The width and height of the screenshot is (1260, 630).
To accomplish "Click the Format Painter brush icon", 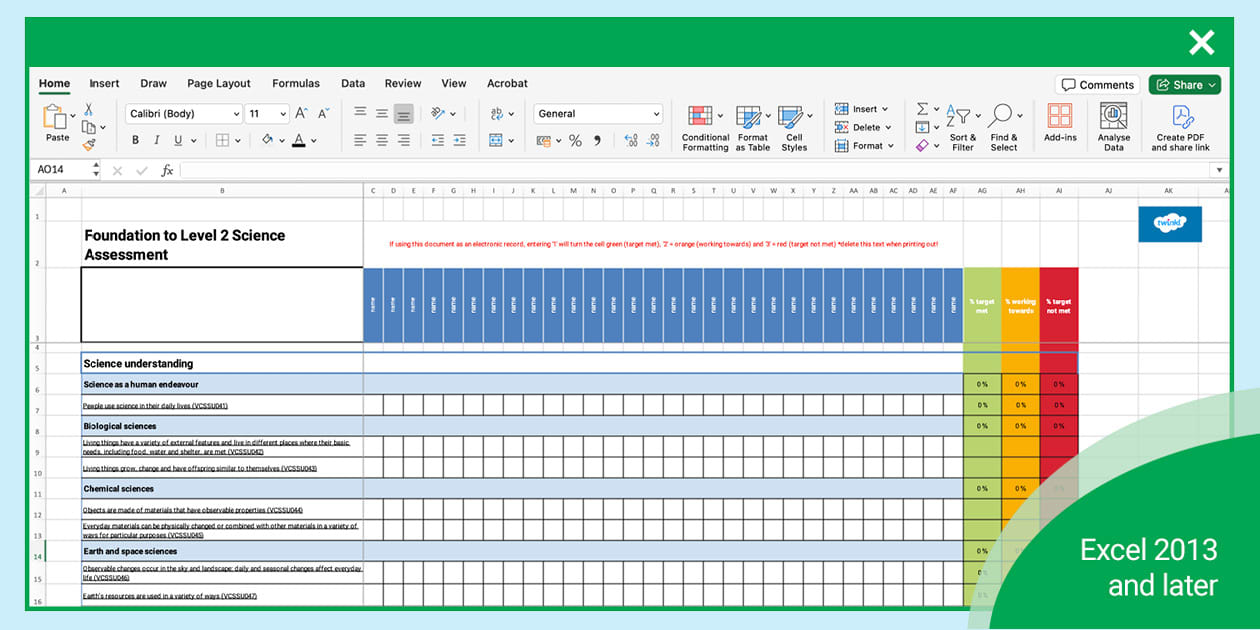I will tap(88, 145).
